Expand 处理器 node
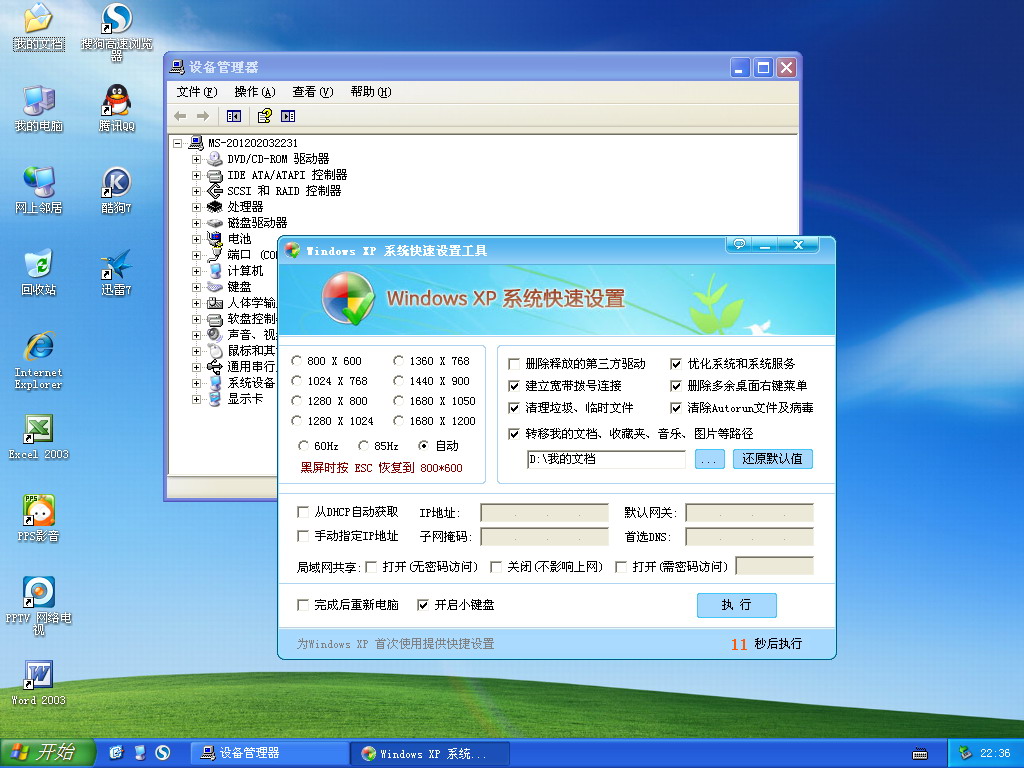 196,207
